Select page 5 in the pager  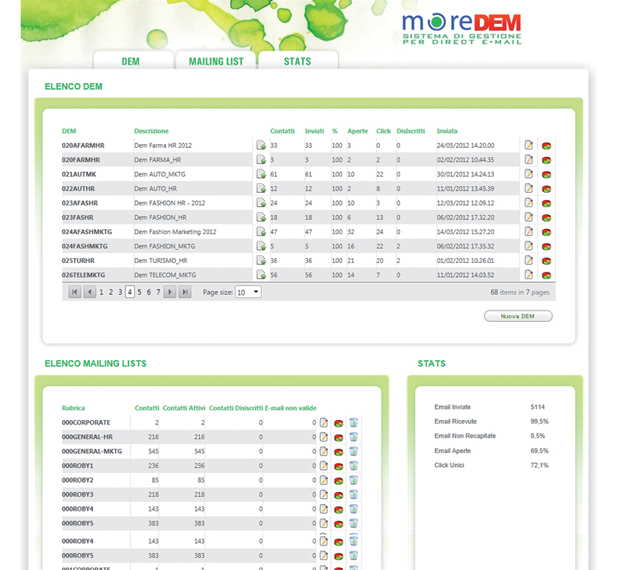tap(139, 292)
